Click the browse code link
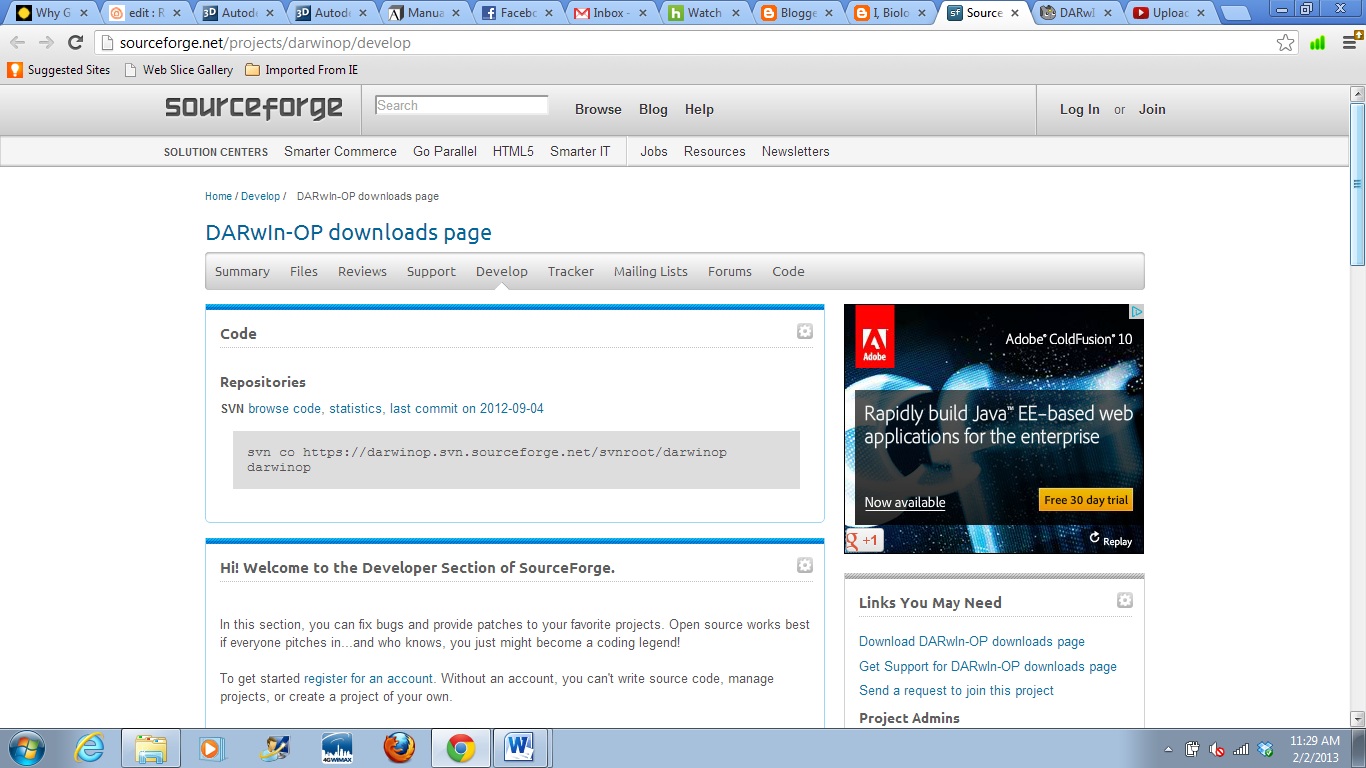The width and height of the screenshot is (1366, 768). [285, 408]
